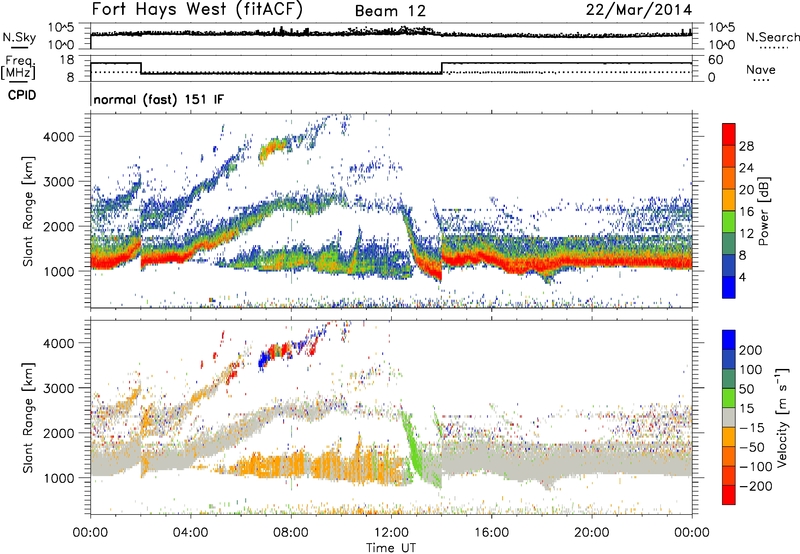
Task: Select the '4' tick on Power colorbar
Action: coord(743,278)
